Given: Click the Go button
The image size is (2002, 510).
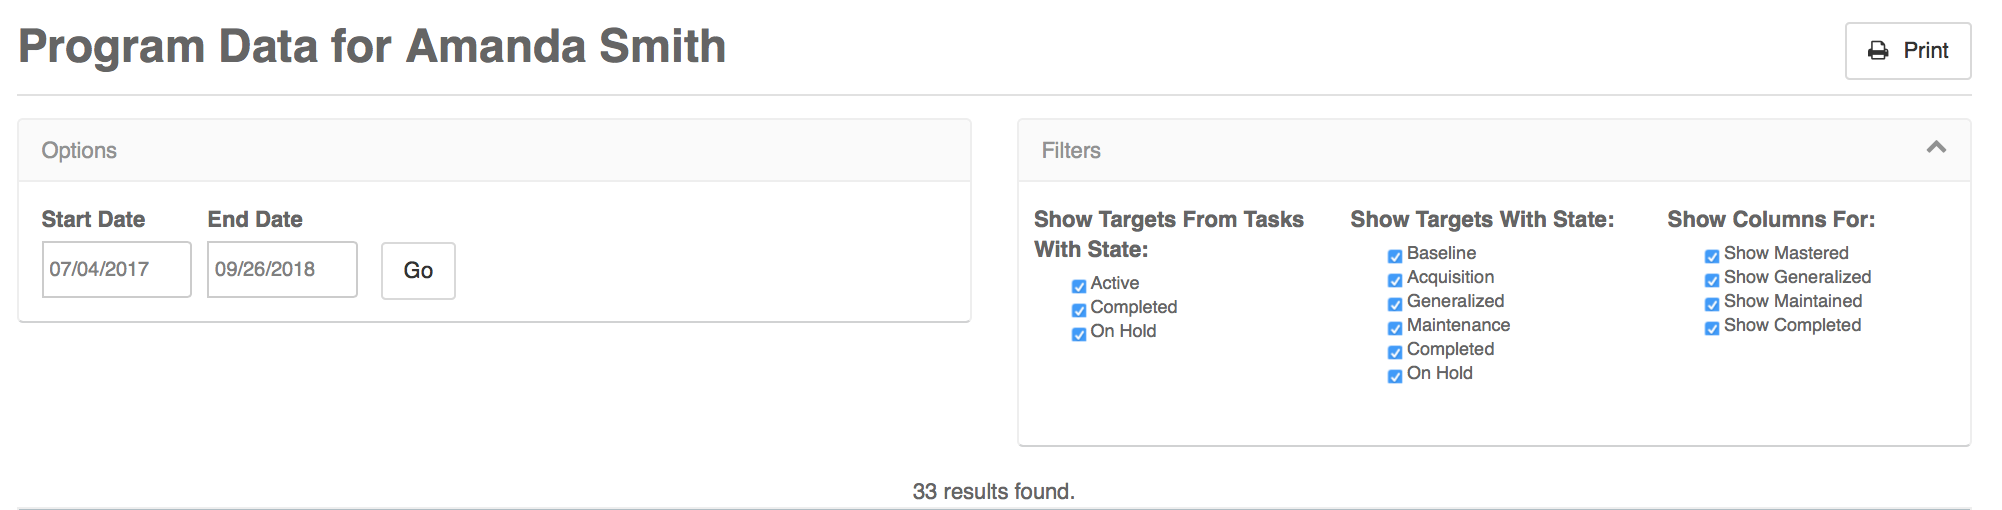Looking at the screenshot, I should coord(418,270).
